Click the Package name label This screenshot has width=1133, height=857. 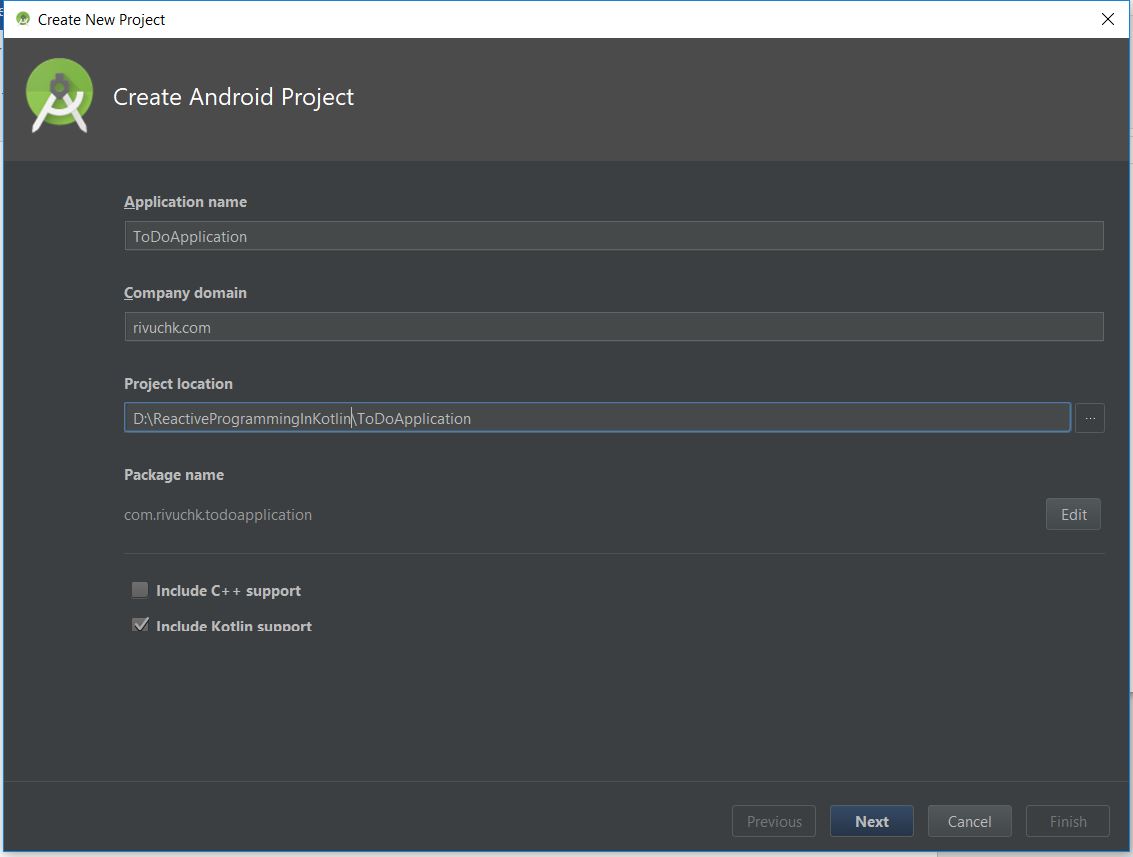pos(174,475)
